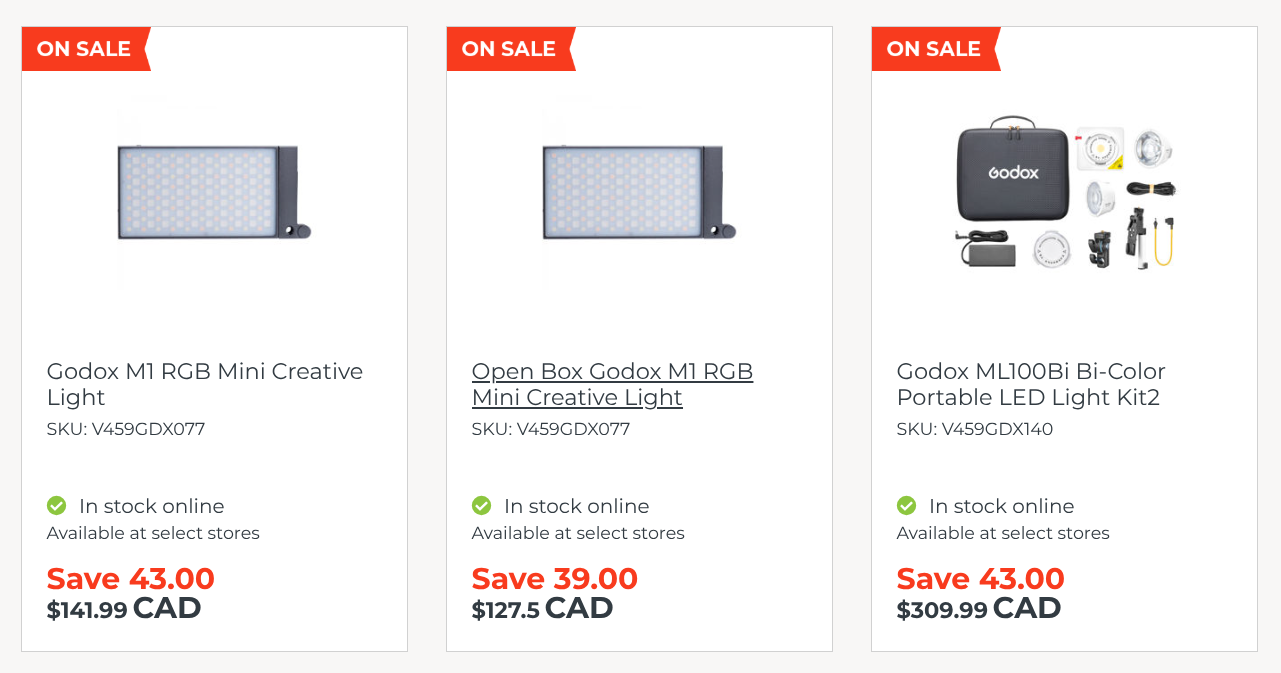Viewport: 1281px width, 673px height.
Task: Open Godox ML100Bi Bi-Color Portable LED title
Action: [x=1031, y=384]
